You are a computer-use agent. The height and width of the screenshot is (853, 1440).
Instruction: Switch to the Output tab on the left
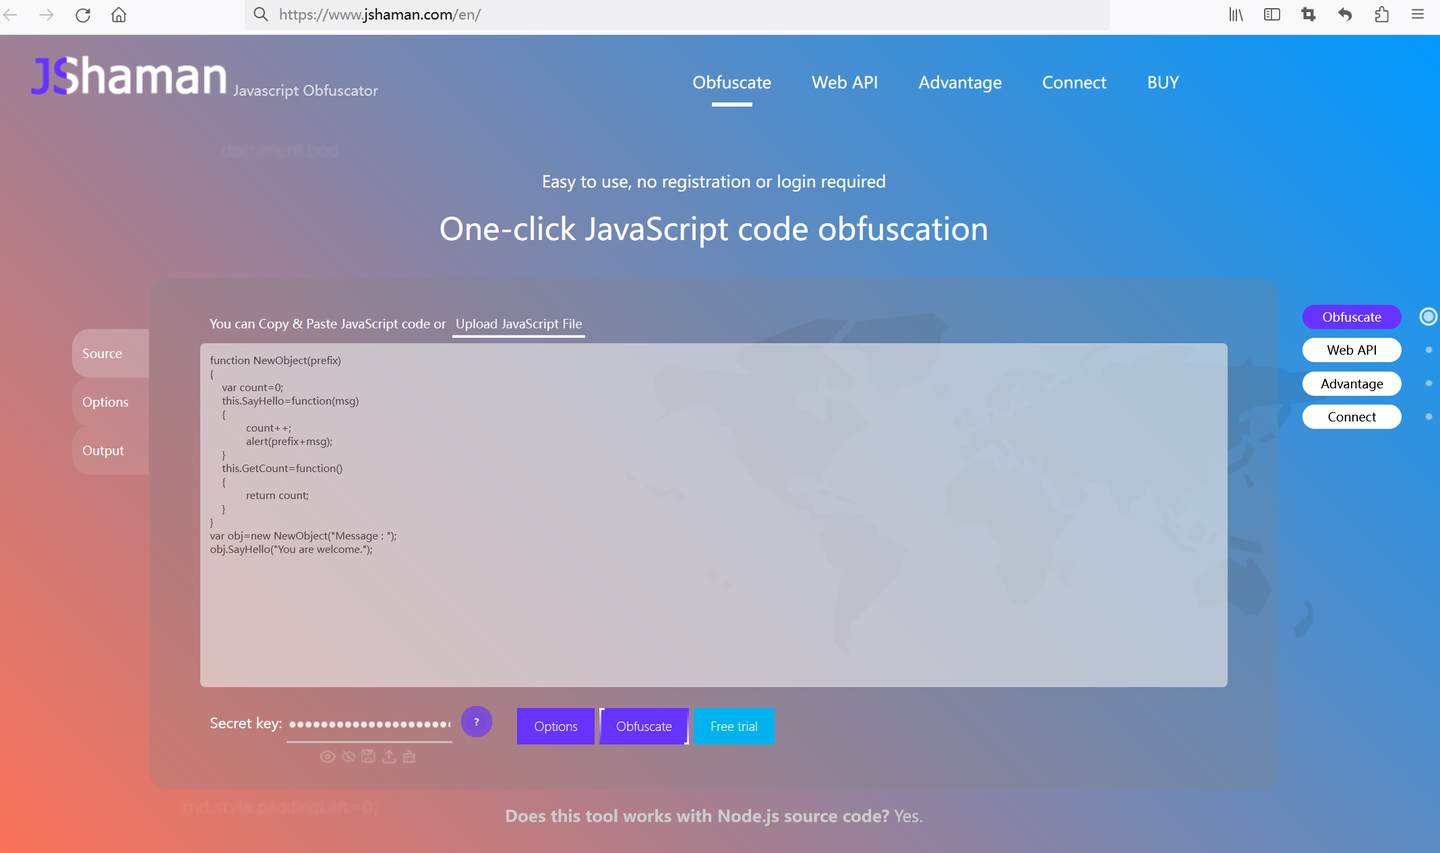coord(103,450)
